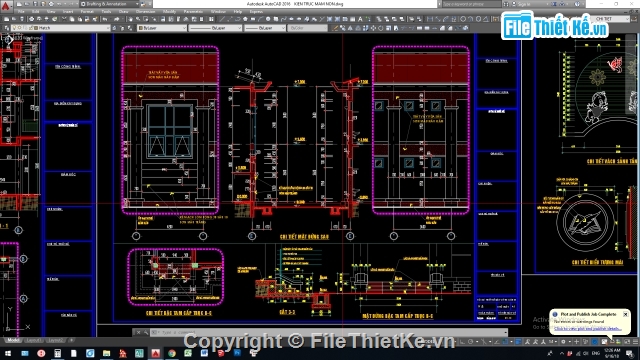Close the Plot and Publish Job notification

(x=625, y=314)
